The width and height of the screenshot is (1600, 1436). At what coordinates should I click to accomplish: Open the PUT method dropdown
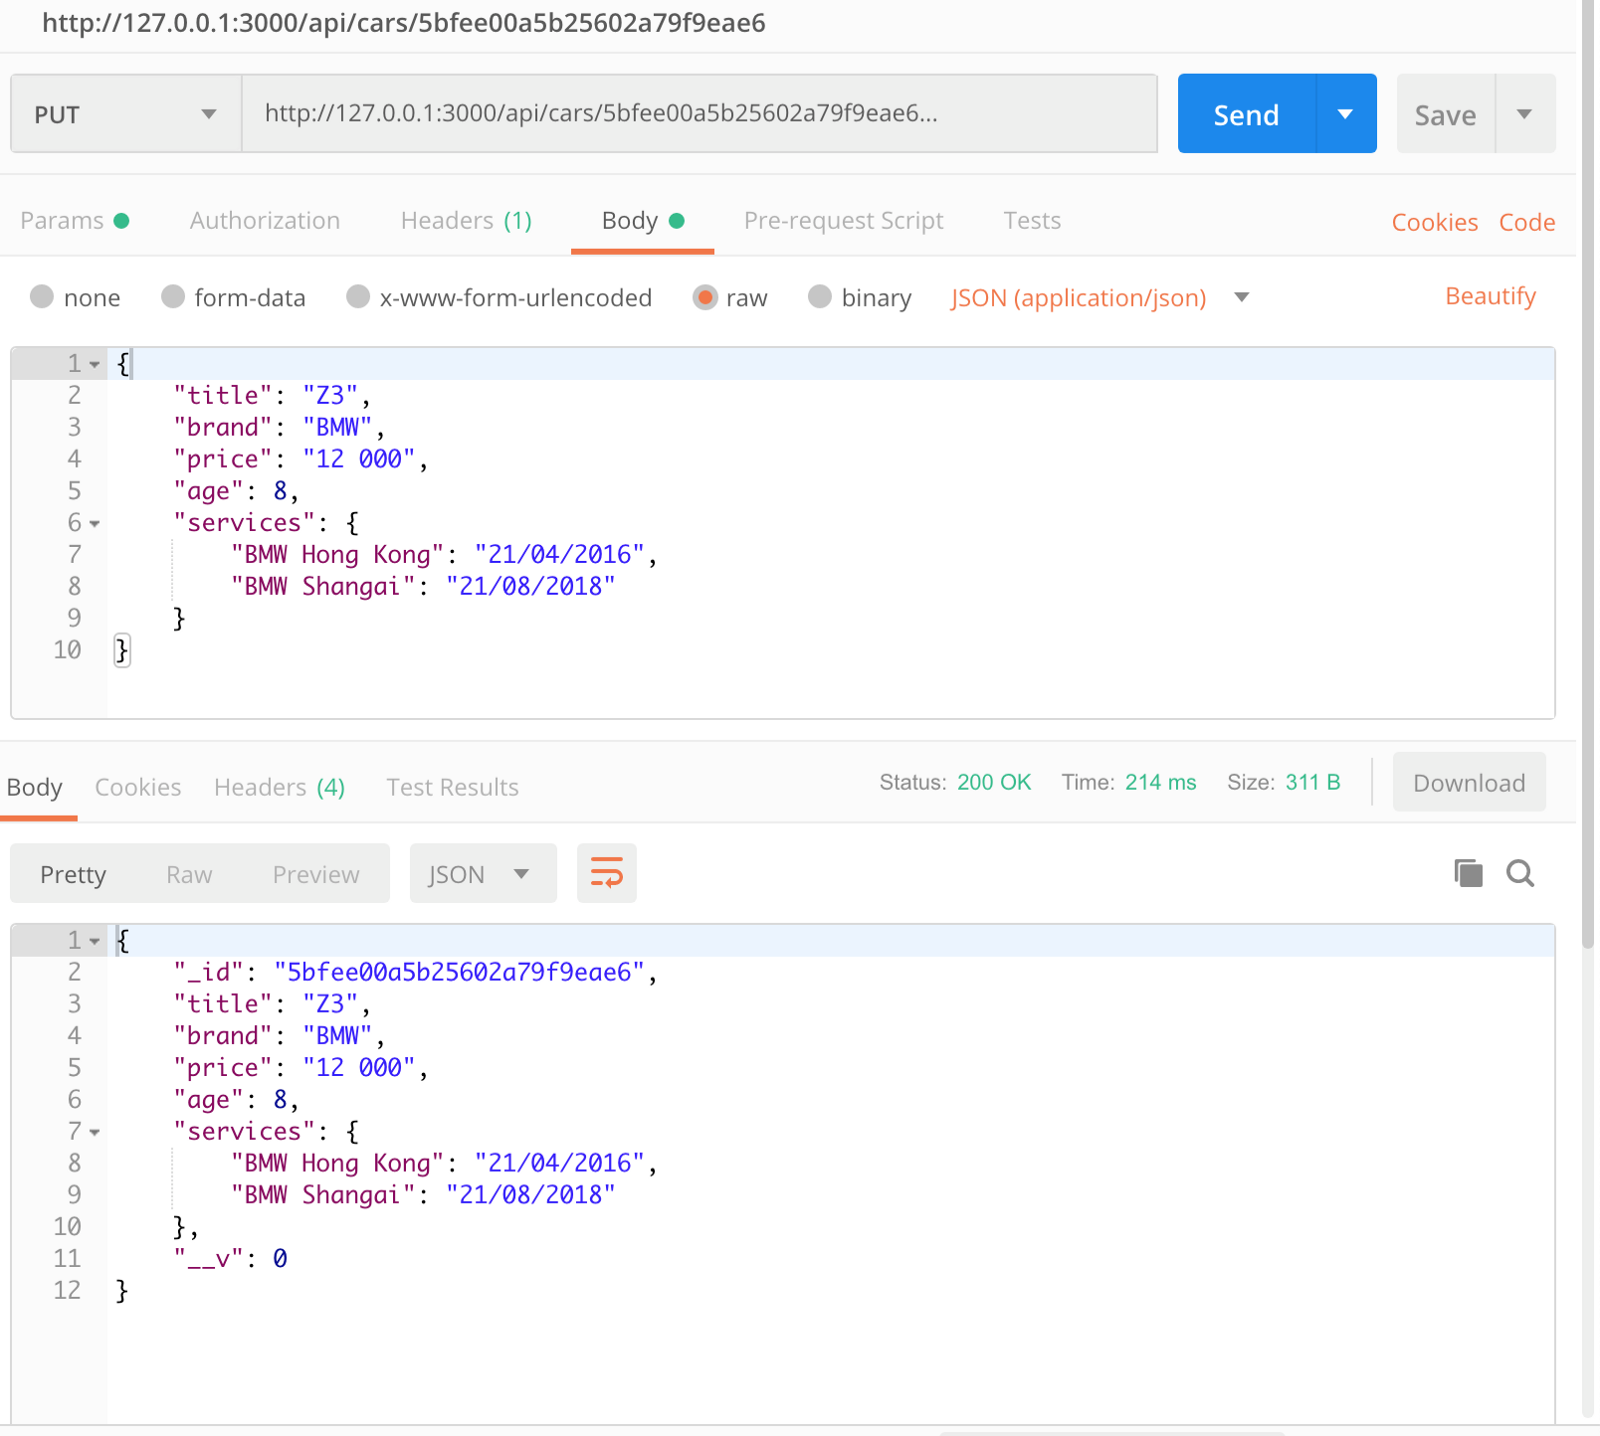click(126, 114)
